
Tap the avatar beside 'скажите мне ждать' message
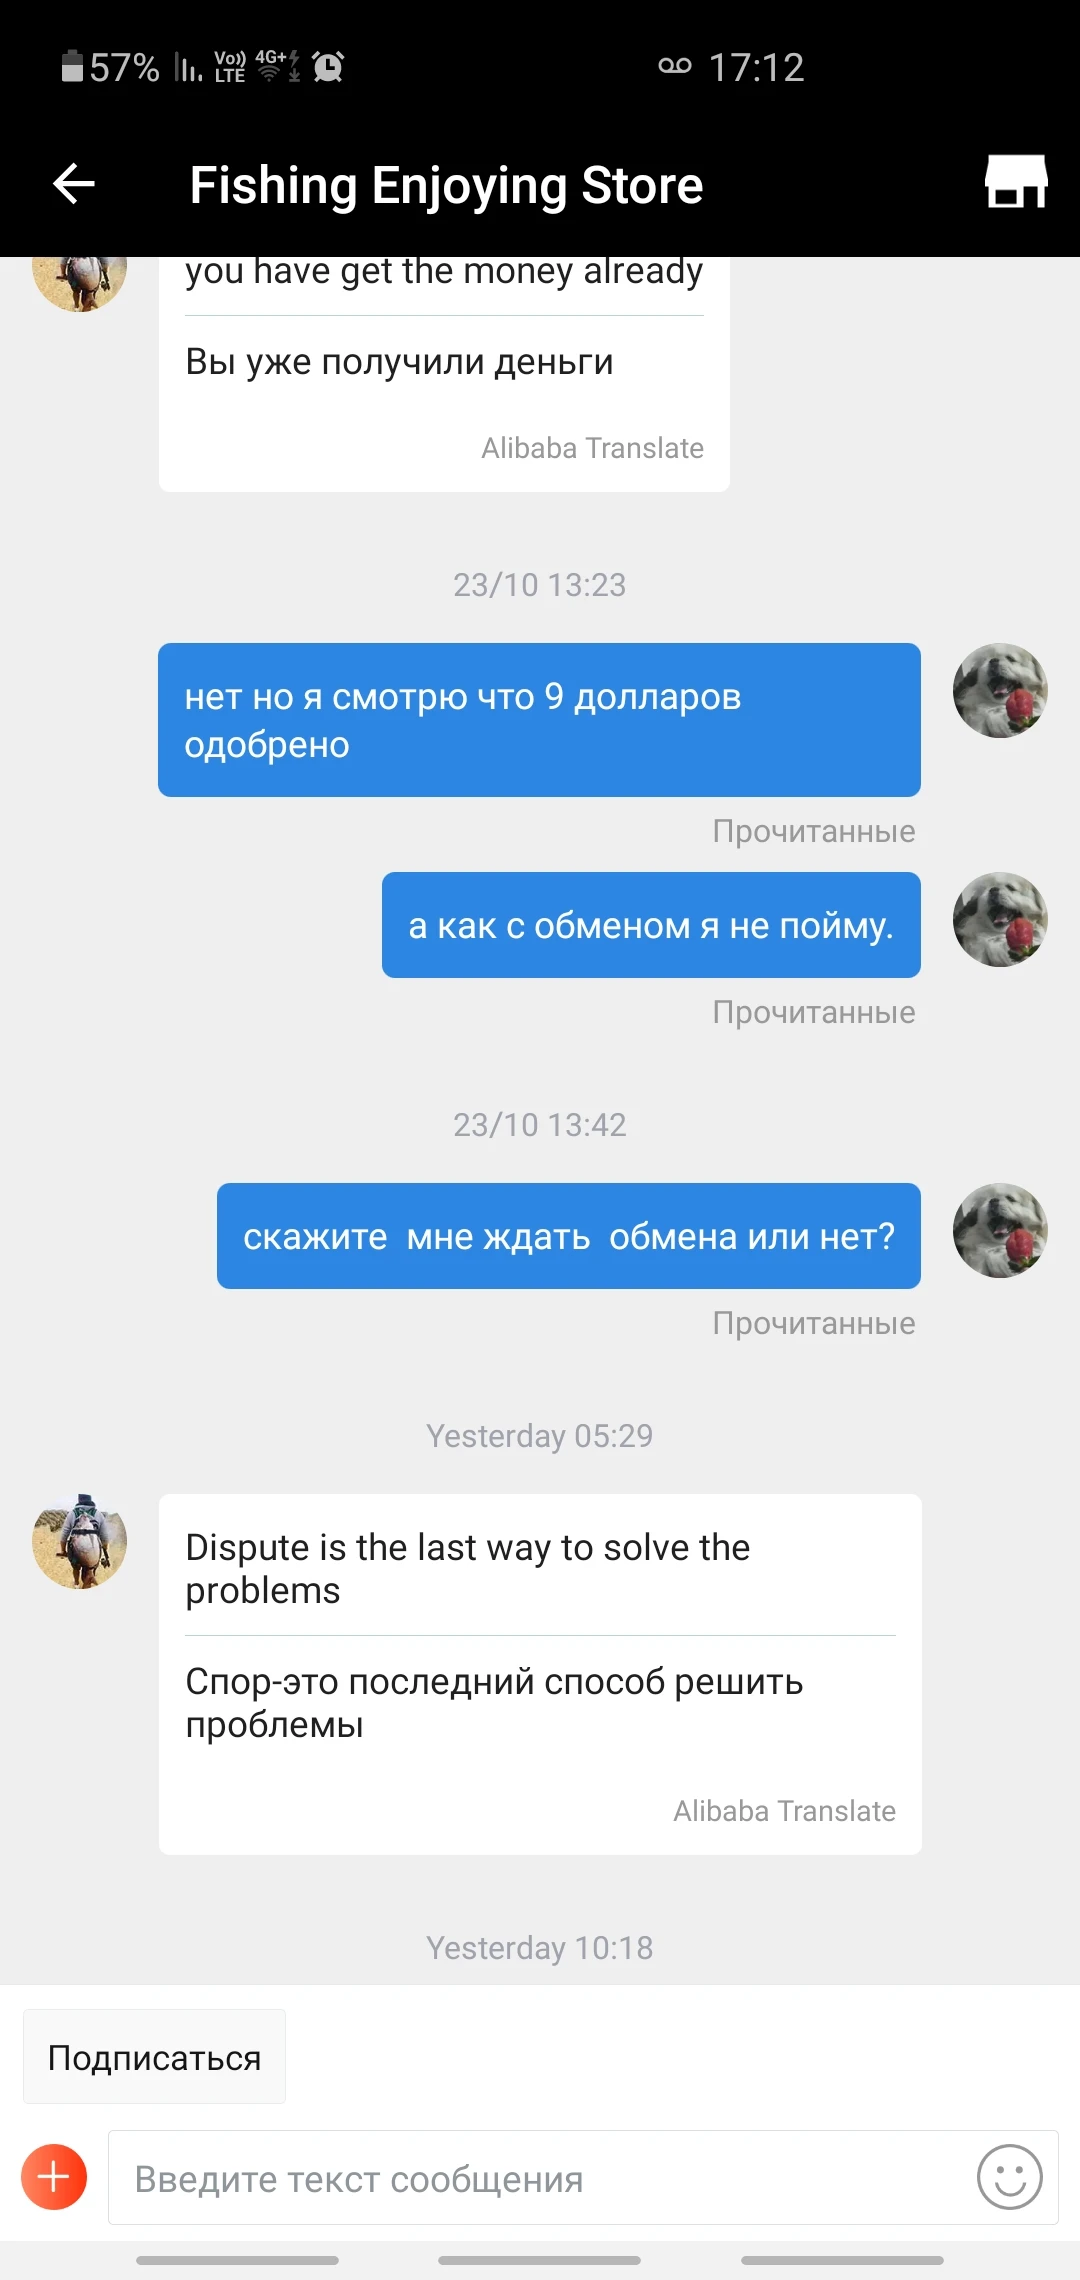pos(1000,1231)
